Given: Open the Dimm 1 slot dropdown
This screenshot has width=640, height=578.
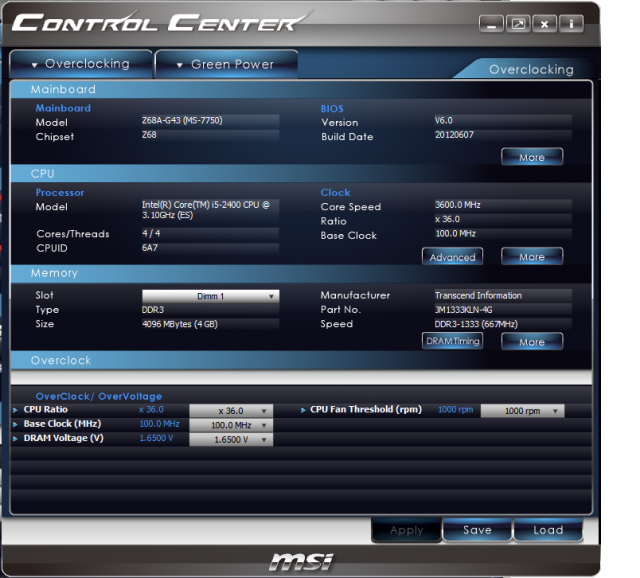Looking at the screenshot, I should [x=211, y=296].
